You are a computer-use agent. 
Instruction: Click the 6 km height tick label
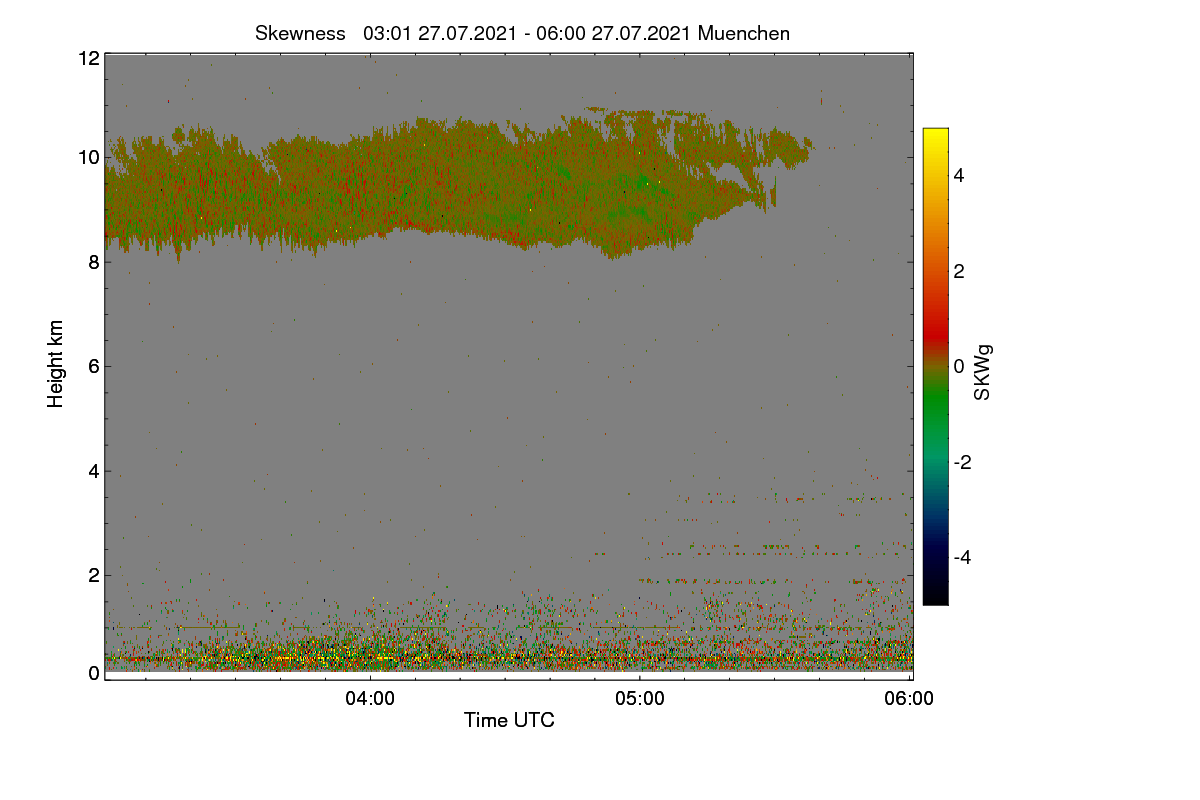point(93,366)
